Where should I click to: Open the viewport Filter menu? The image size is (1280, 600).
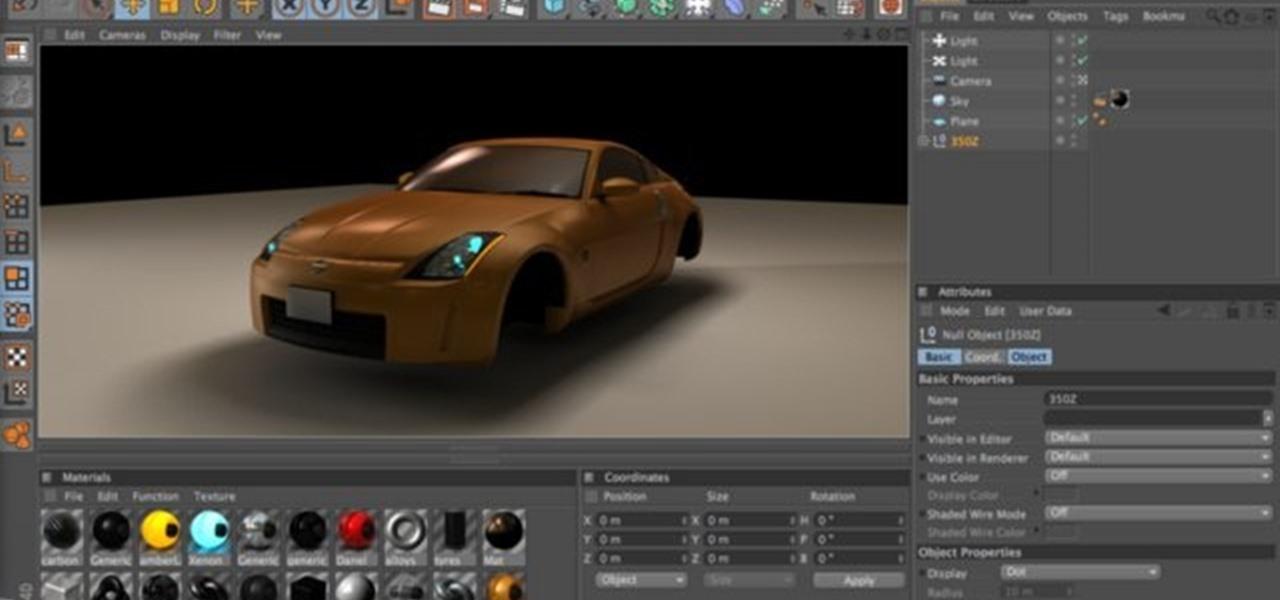(228, 35)
